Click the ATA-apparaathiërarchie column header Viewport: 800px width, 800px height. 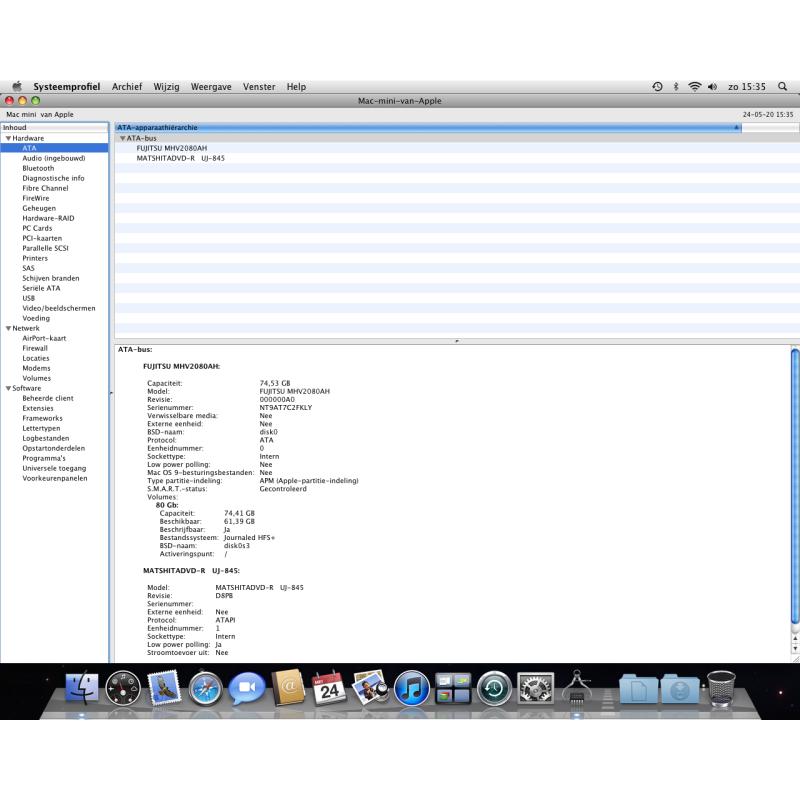pyautogui.click(x=428, y=128)
